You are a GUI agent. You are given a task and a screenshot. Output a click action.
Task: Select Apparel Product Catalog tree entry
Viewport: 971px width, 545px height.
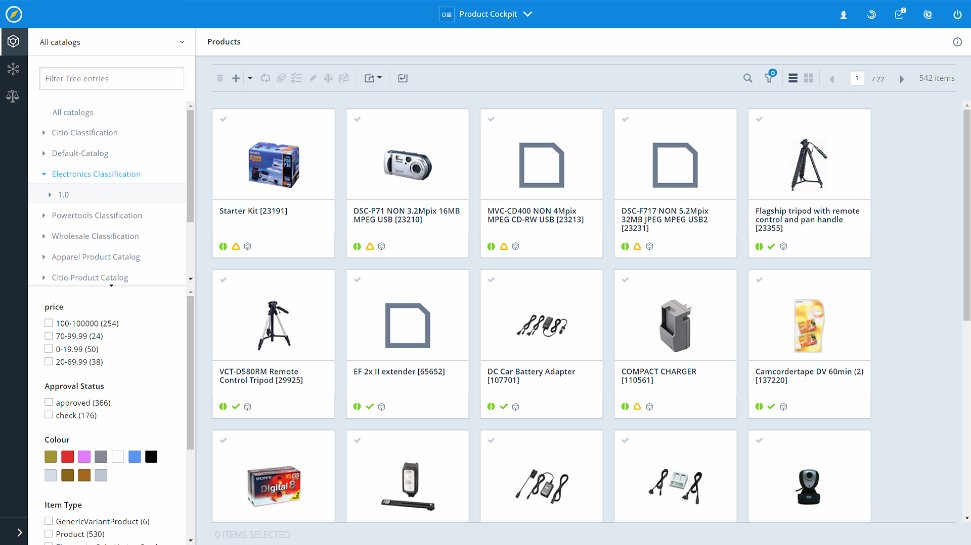coord(96,256)
